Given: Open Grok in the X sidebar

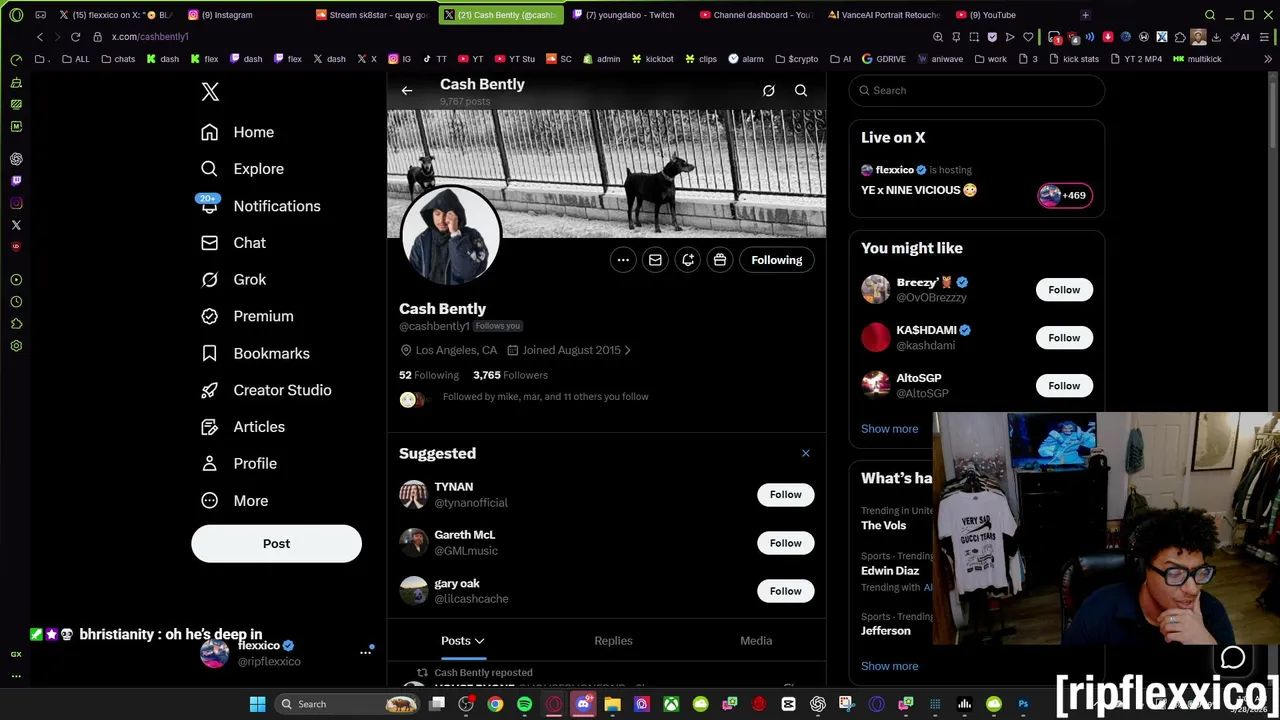Looking at the screenshot, I should click(233, 280).
